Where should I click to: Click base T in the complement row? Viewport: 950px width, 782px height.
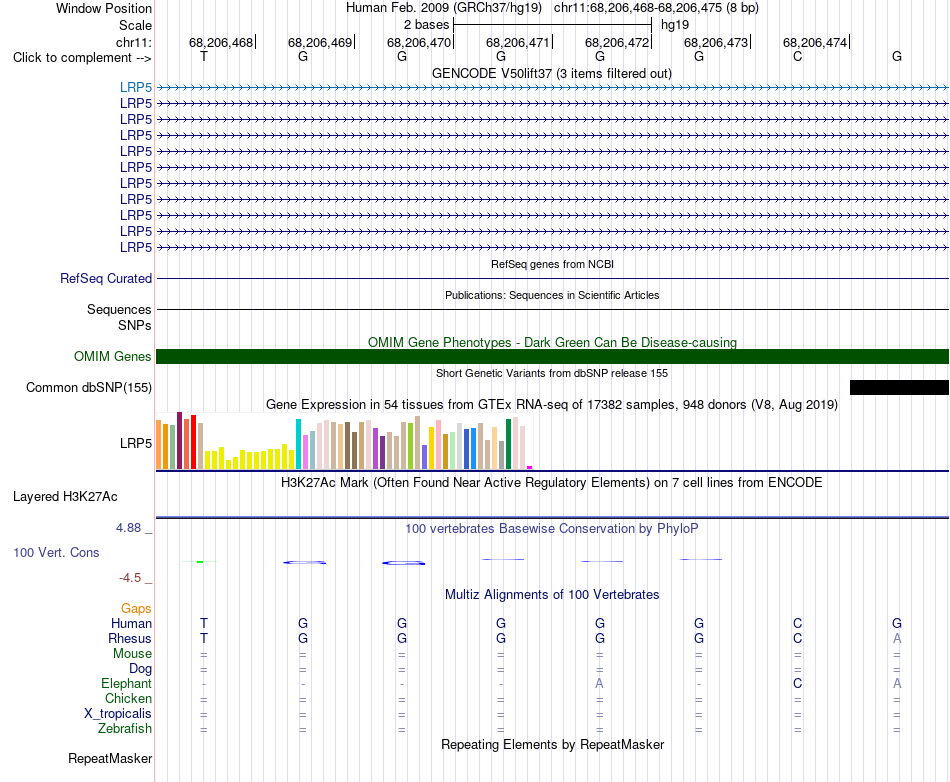point(204,56)
